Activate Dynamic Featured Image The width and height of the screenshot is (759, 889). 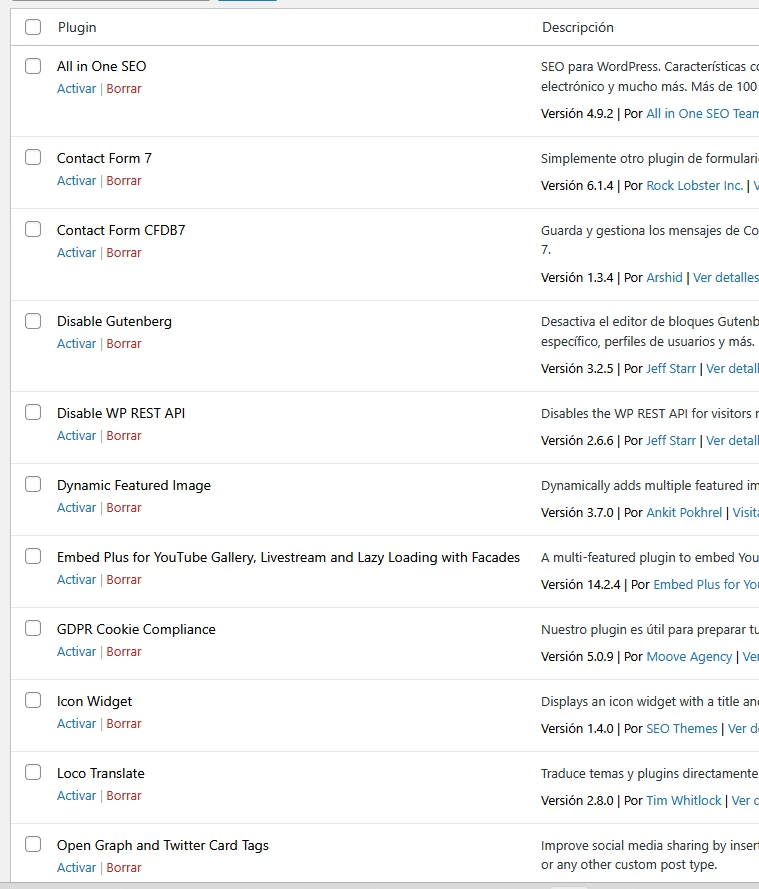[77, 507]
